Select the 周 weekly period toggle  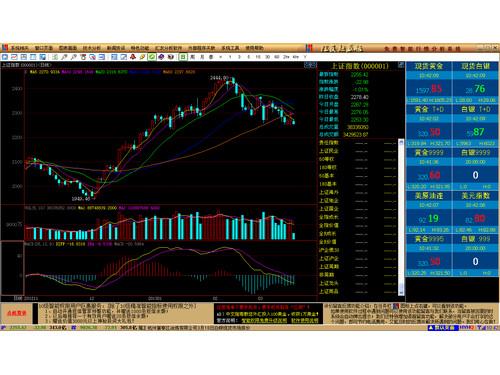pos(192,57)
